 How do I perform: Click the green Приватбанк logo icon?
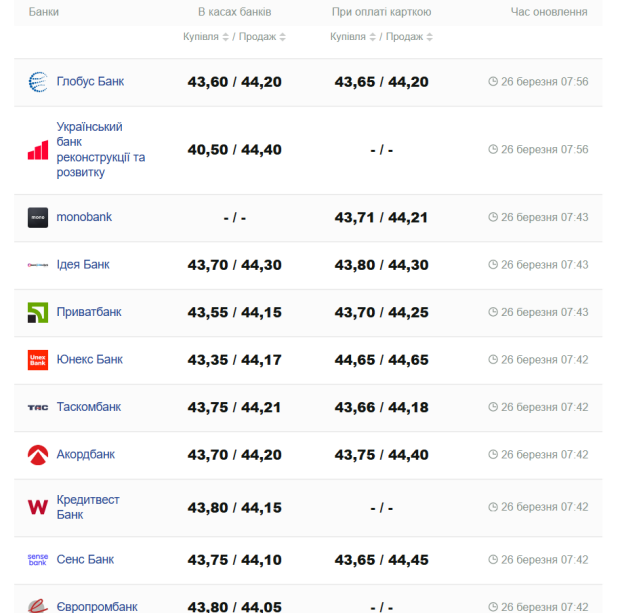pyautogui.click(x=38, y=312)
